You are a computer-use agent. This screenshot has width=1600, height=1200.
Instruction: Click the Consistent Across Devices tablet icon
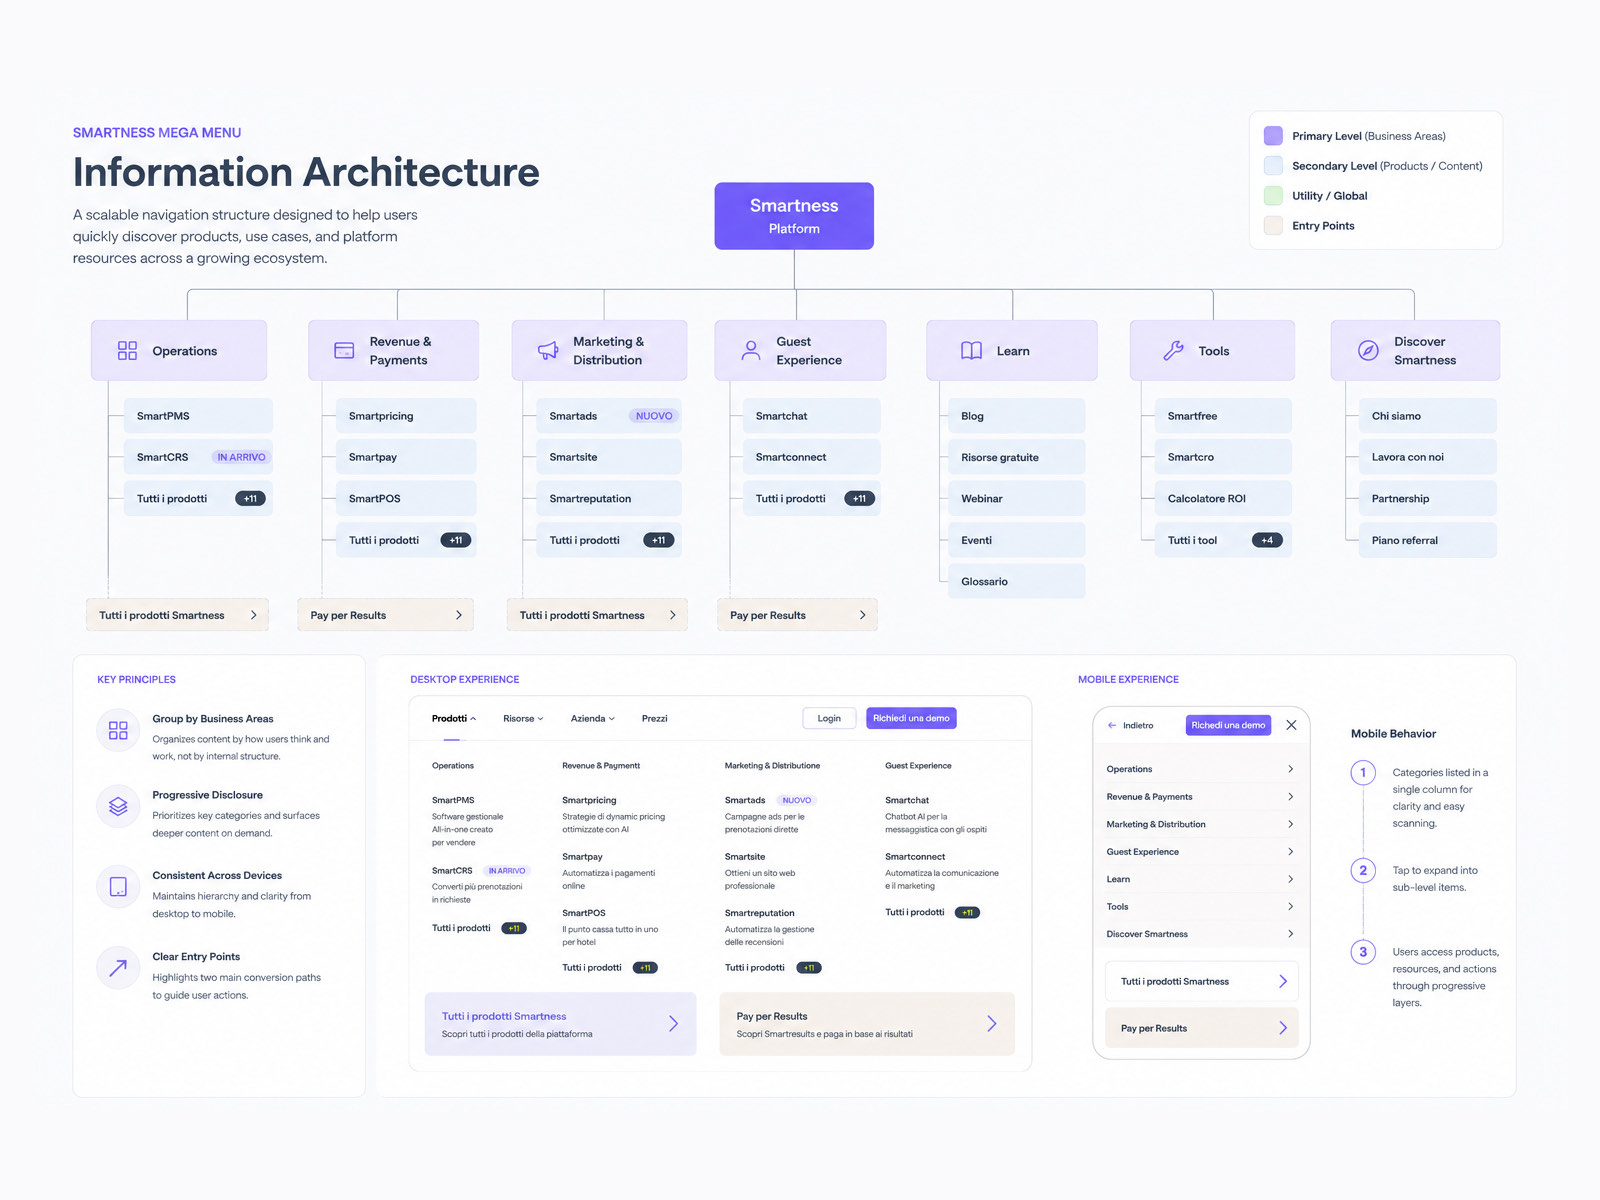[118, 887]
